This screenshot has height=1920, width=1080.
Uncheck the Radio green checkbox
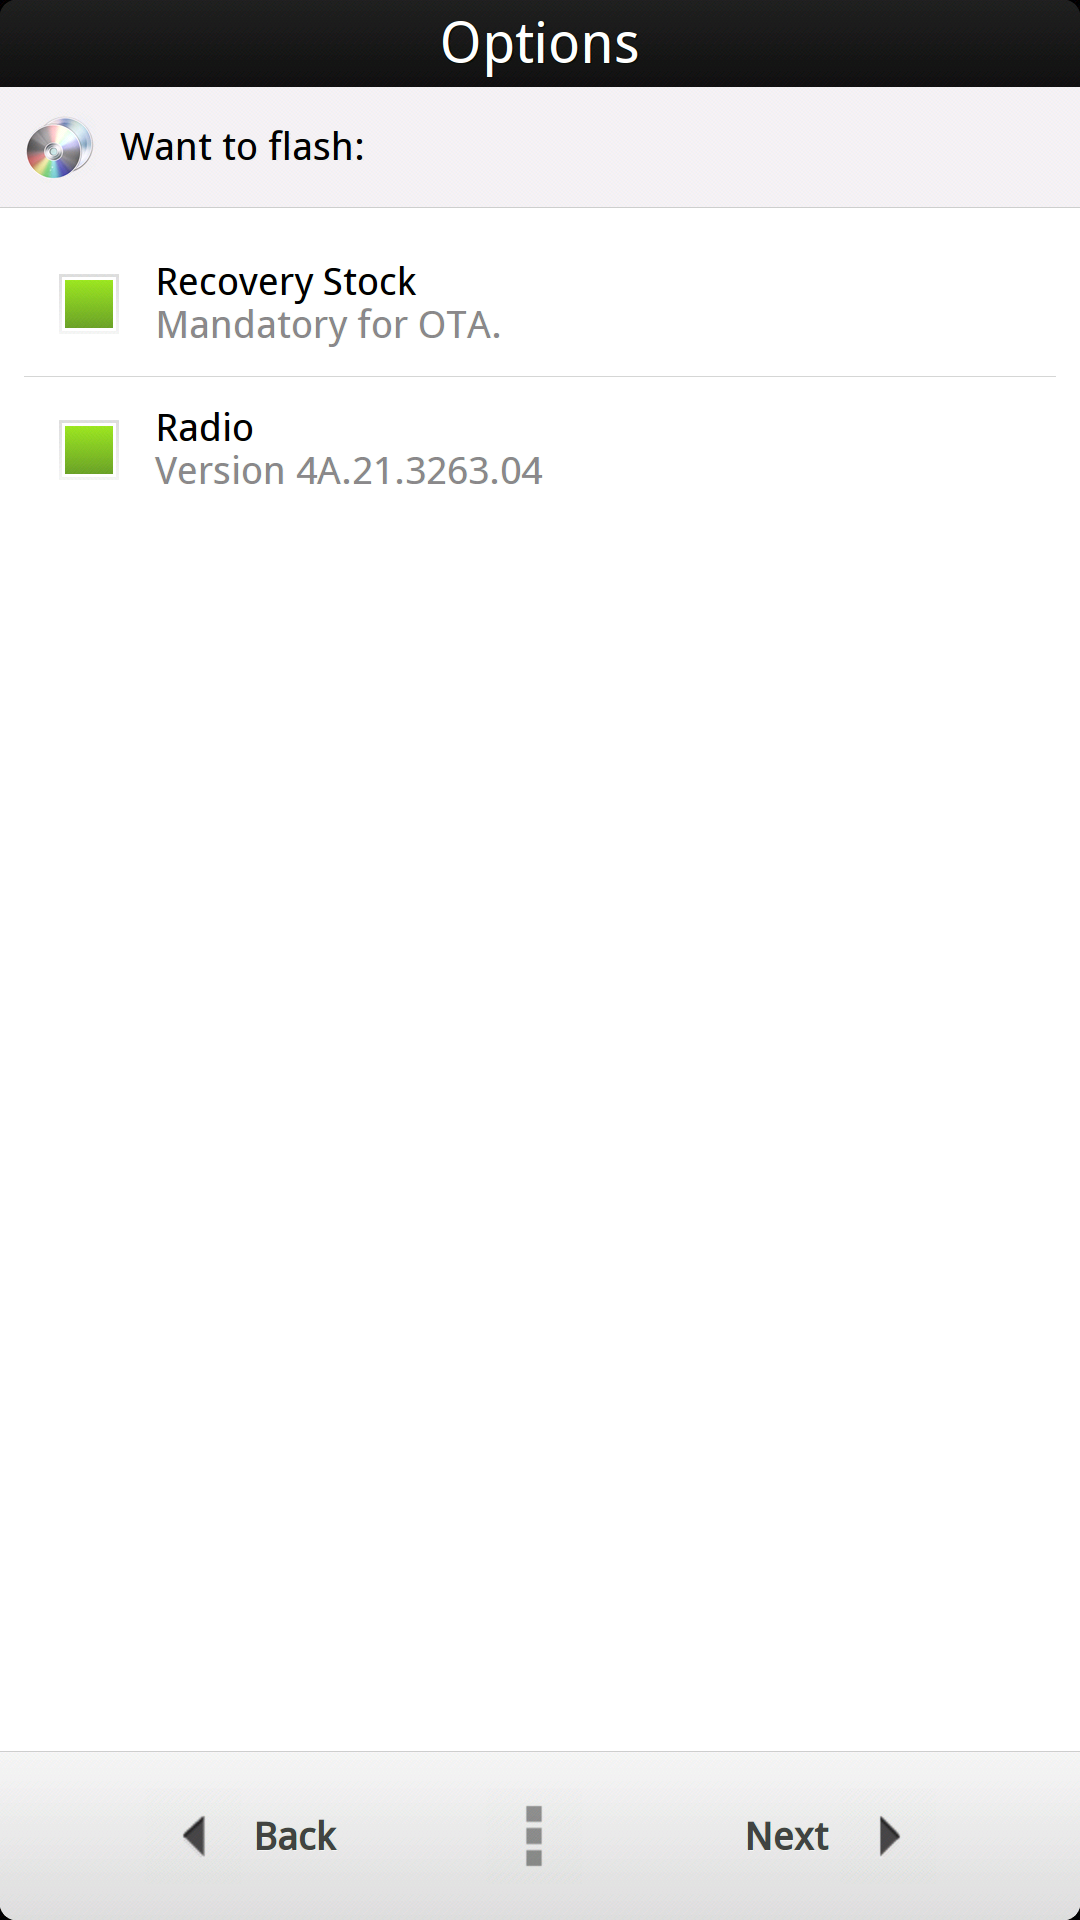coord(89,450)
